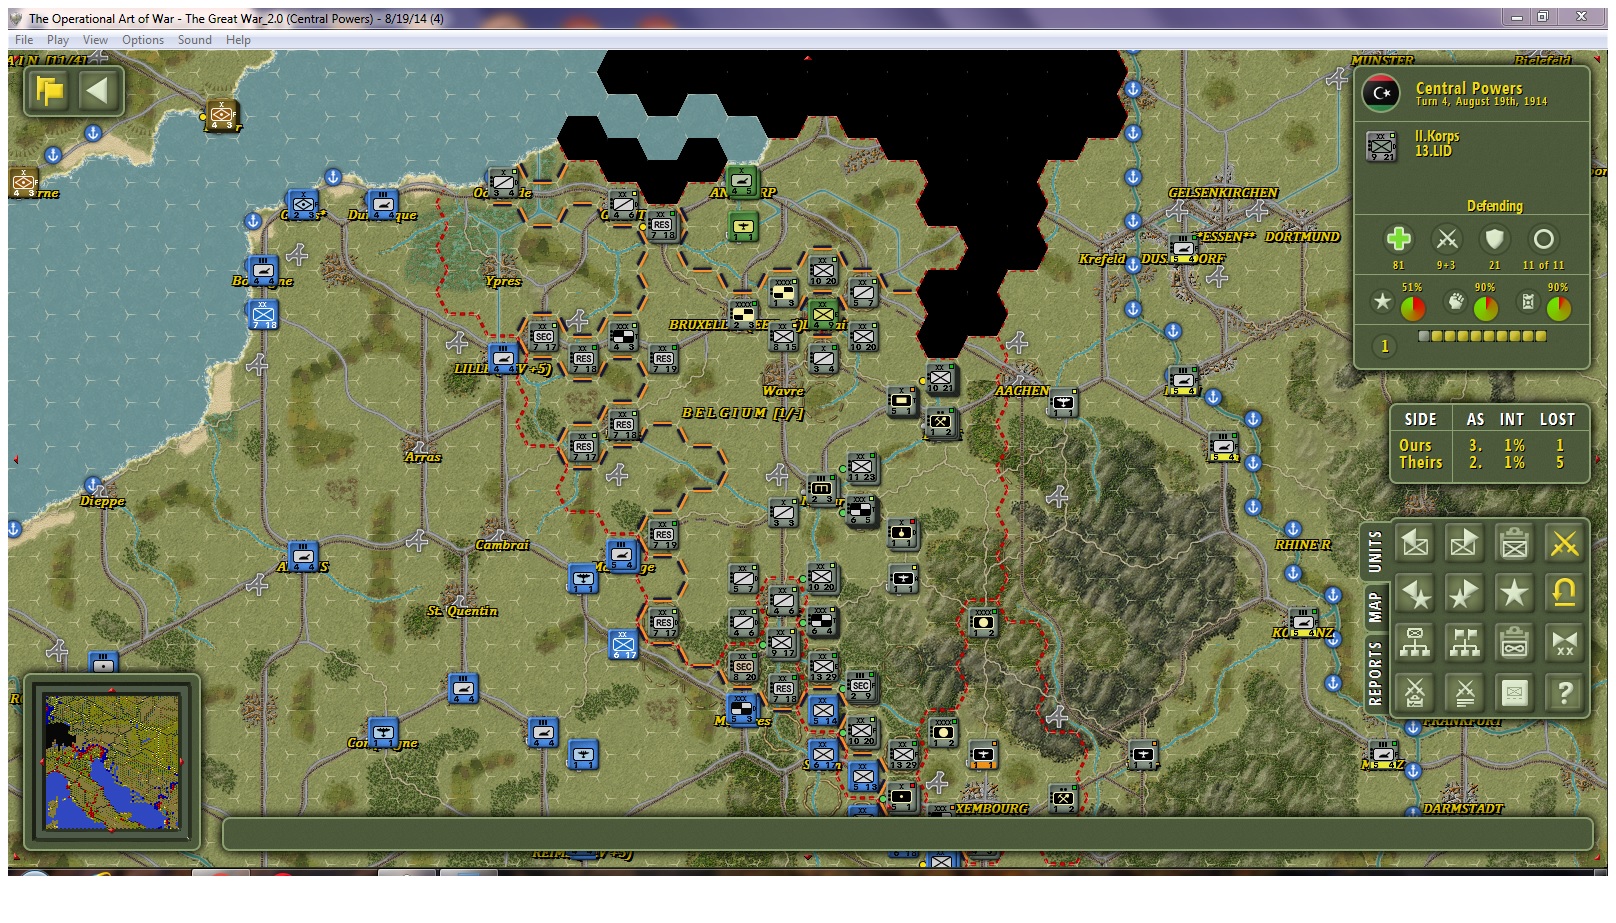Viewport: 1616px width, 923px height.
Task: Click the empty message bar at bottom
Action: (907, 834)
